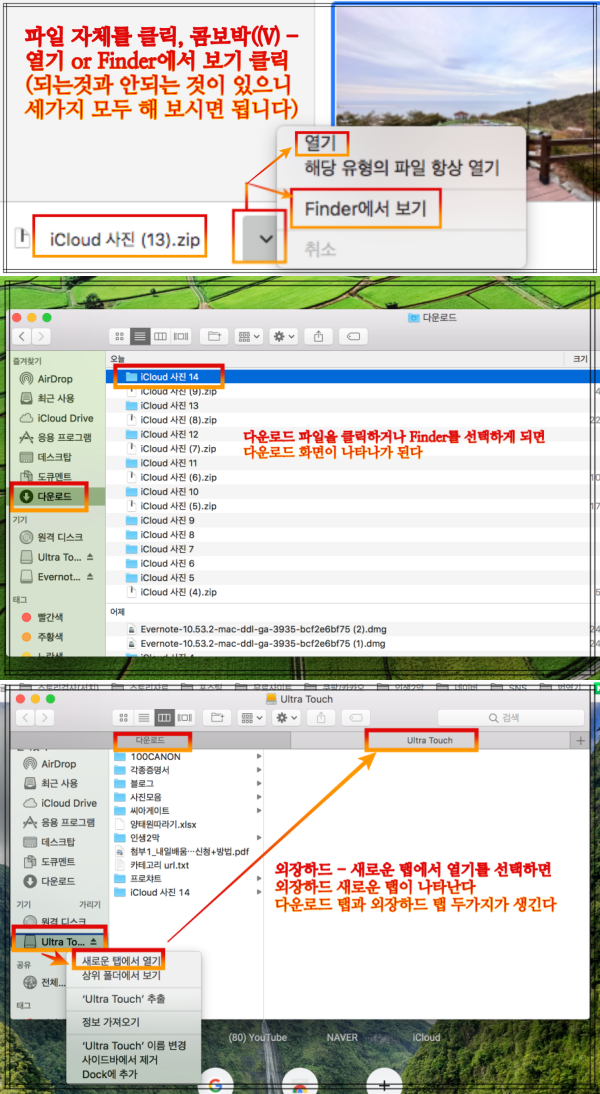Viewport: 600px width, 1094px height.
Task: Choose Dock에 추가 from the context menu
Action: 110,1074
